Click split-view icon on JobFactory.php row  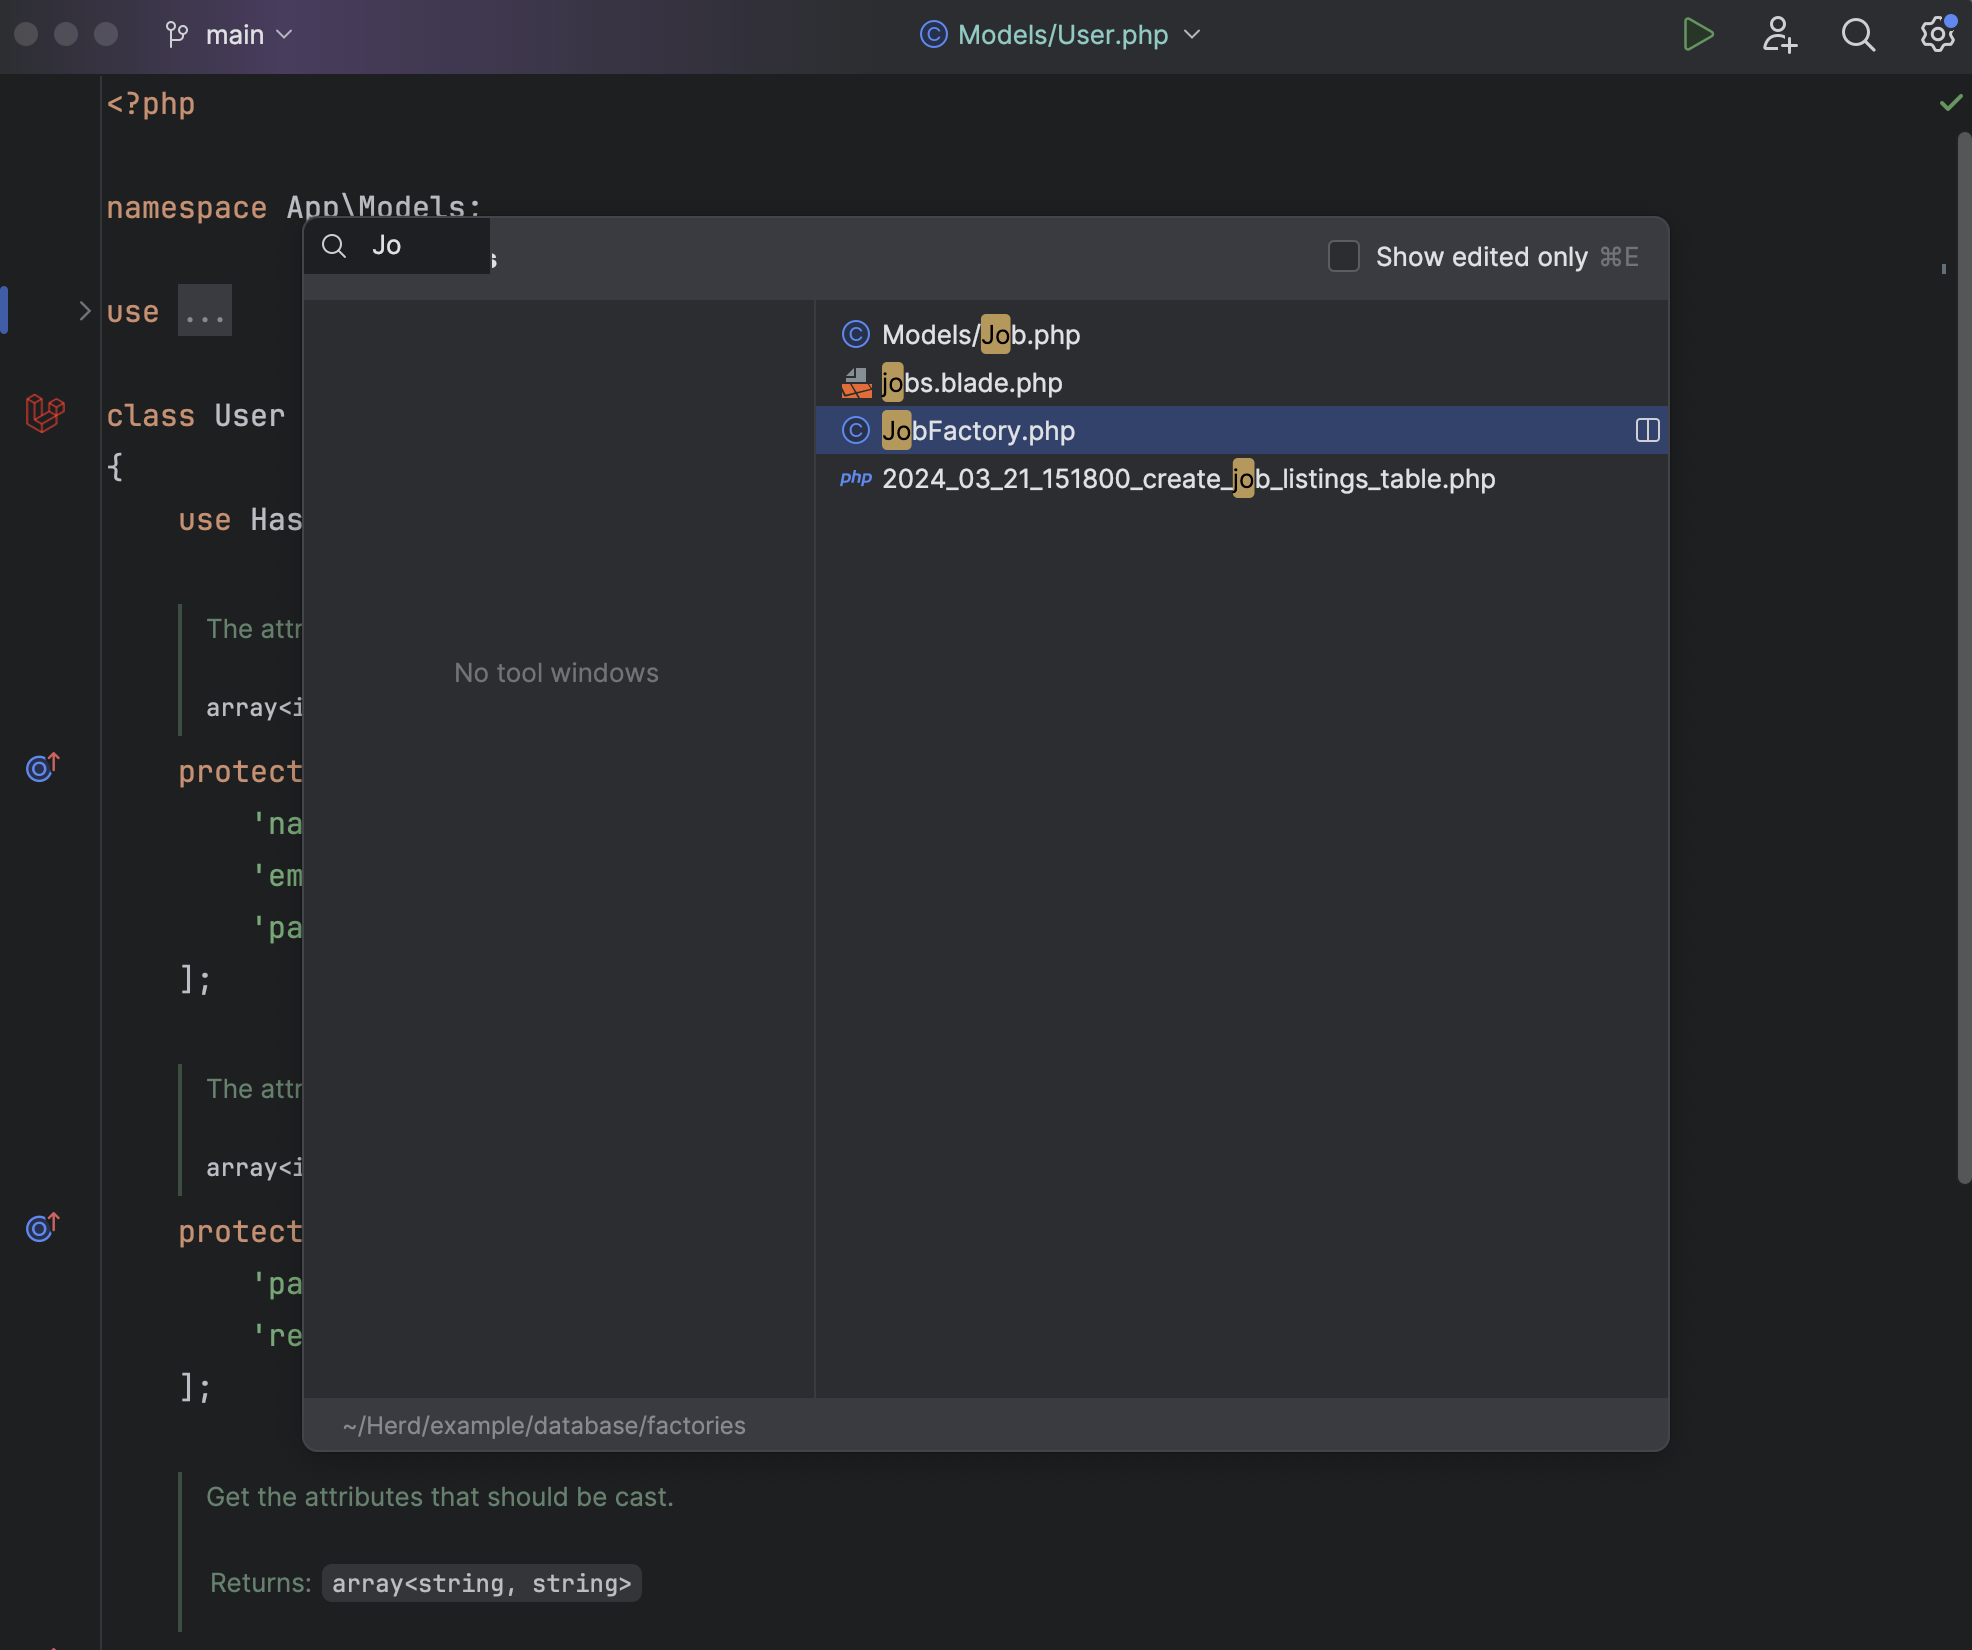click(x=1647, y=431)
